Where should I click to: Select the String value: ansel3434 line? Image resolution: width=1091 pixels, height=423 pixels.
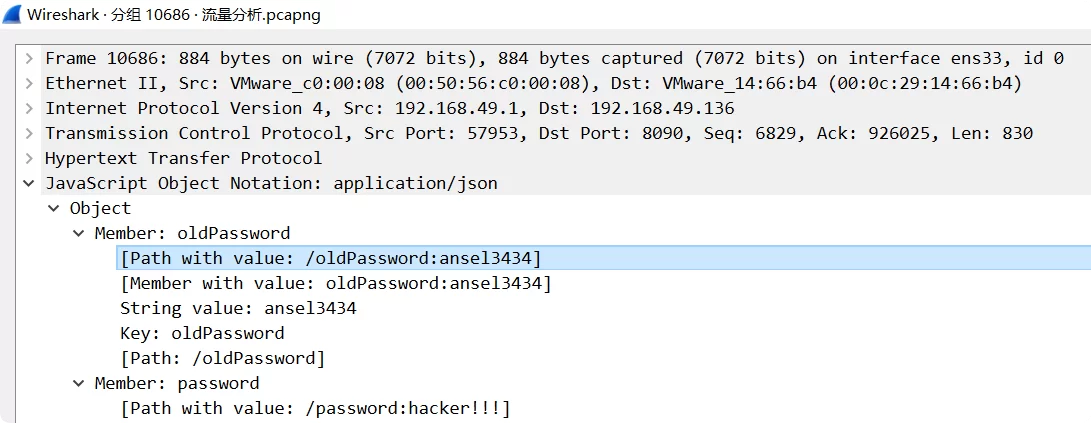pos(238,309)
